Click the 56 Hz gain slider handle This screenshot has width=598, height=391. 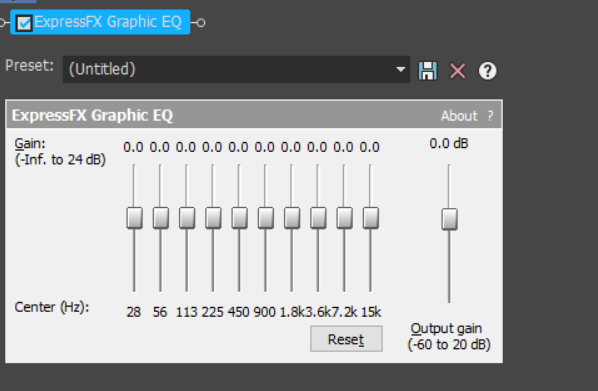161,218
